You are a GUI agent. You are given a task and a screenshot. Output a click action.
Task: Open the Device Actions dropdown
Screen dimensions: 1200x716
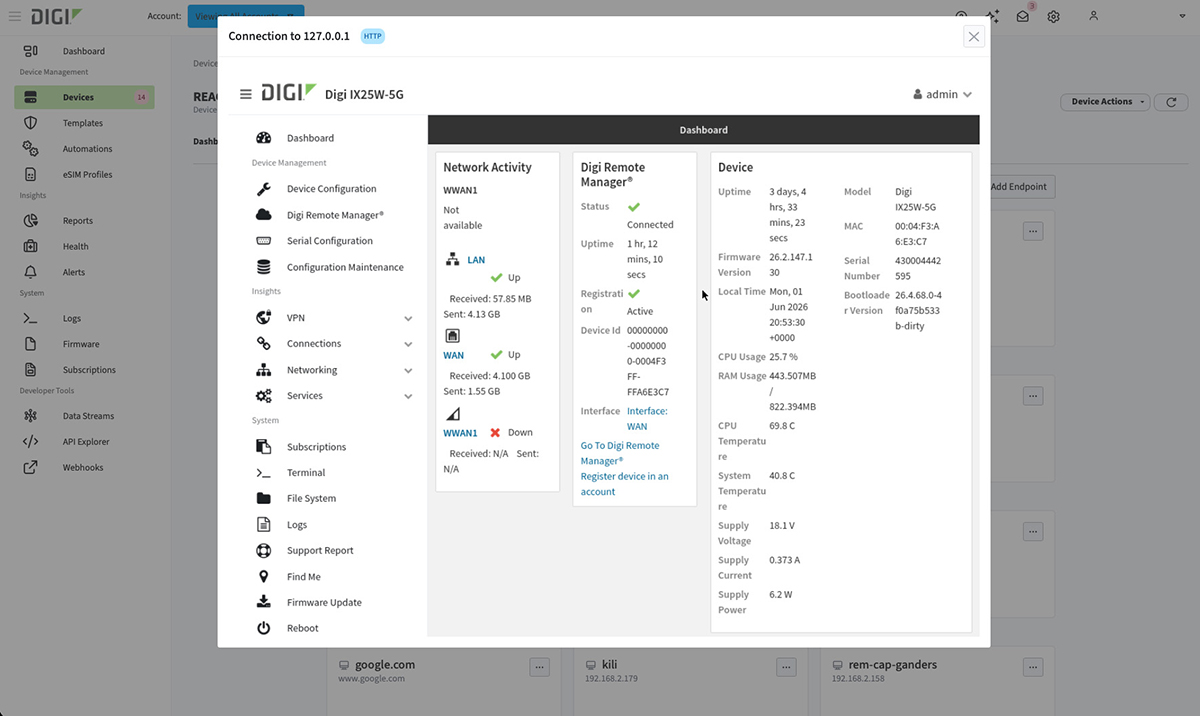pos(1104,102)
